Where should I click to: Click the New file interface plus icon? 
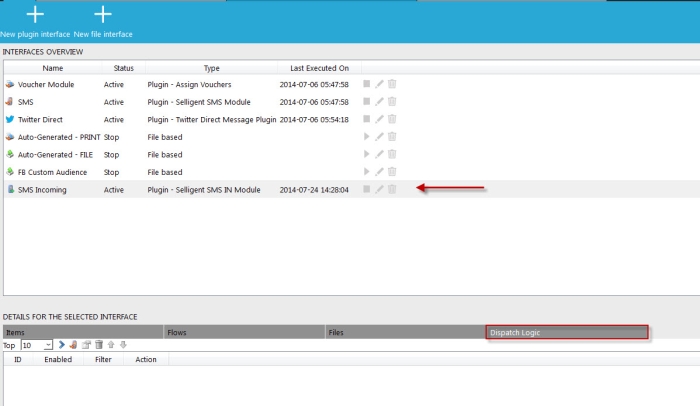click(x=102, y=15)
